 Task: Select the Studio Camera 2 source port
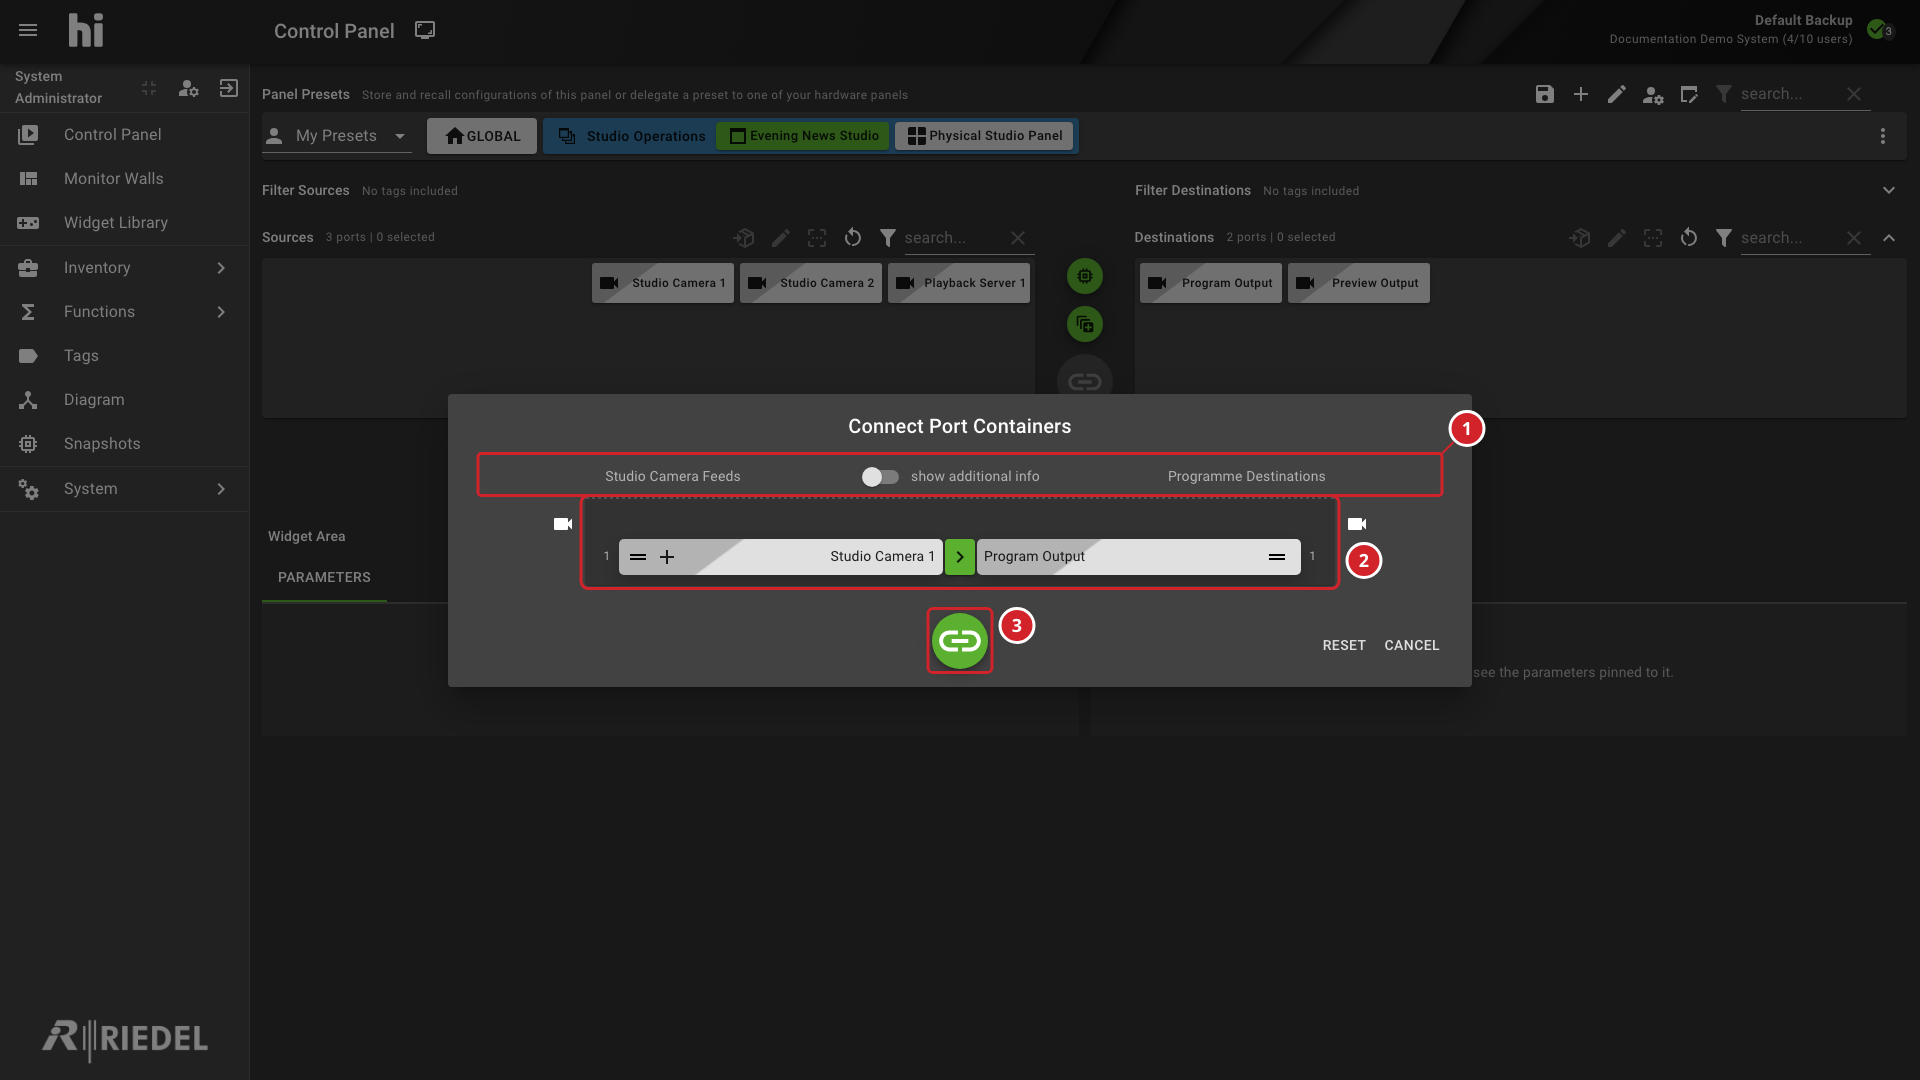coord(811,283)
